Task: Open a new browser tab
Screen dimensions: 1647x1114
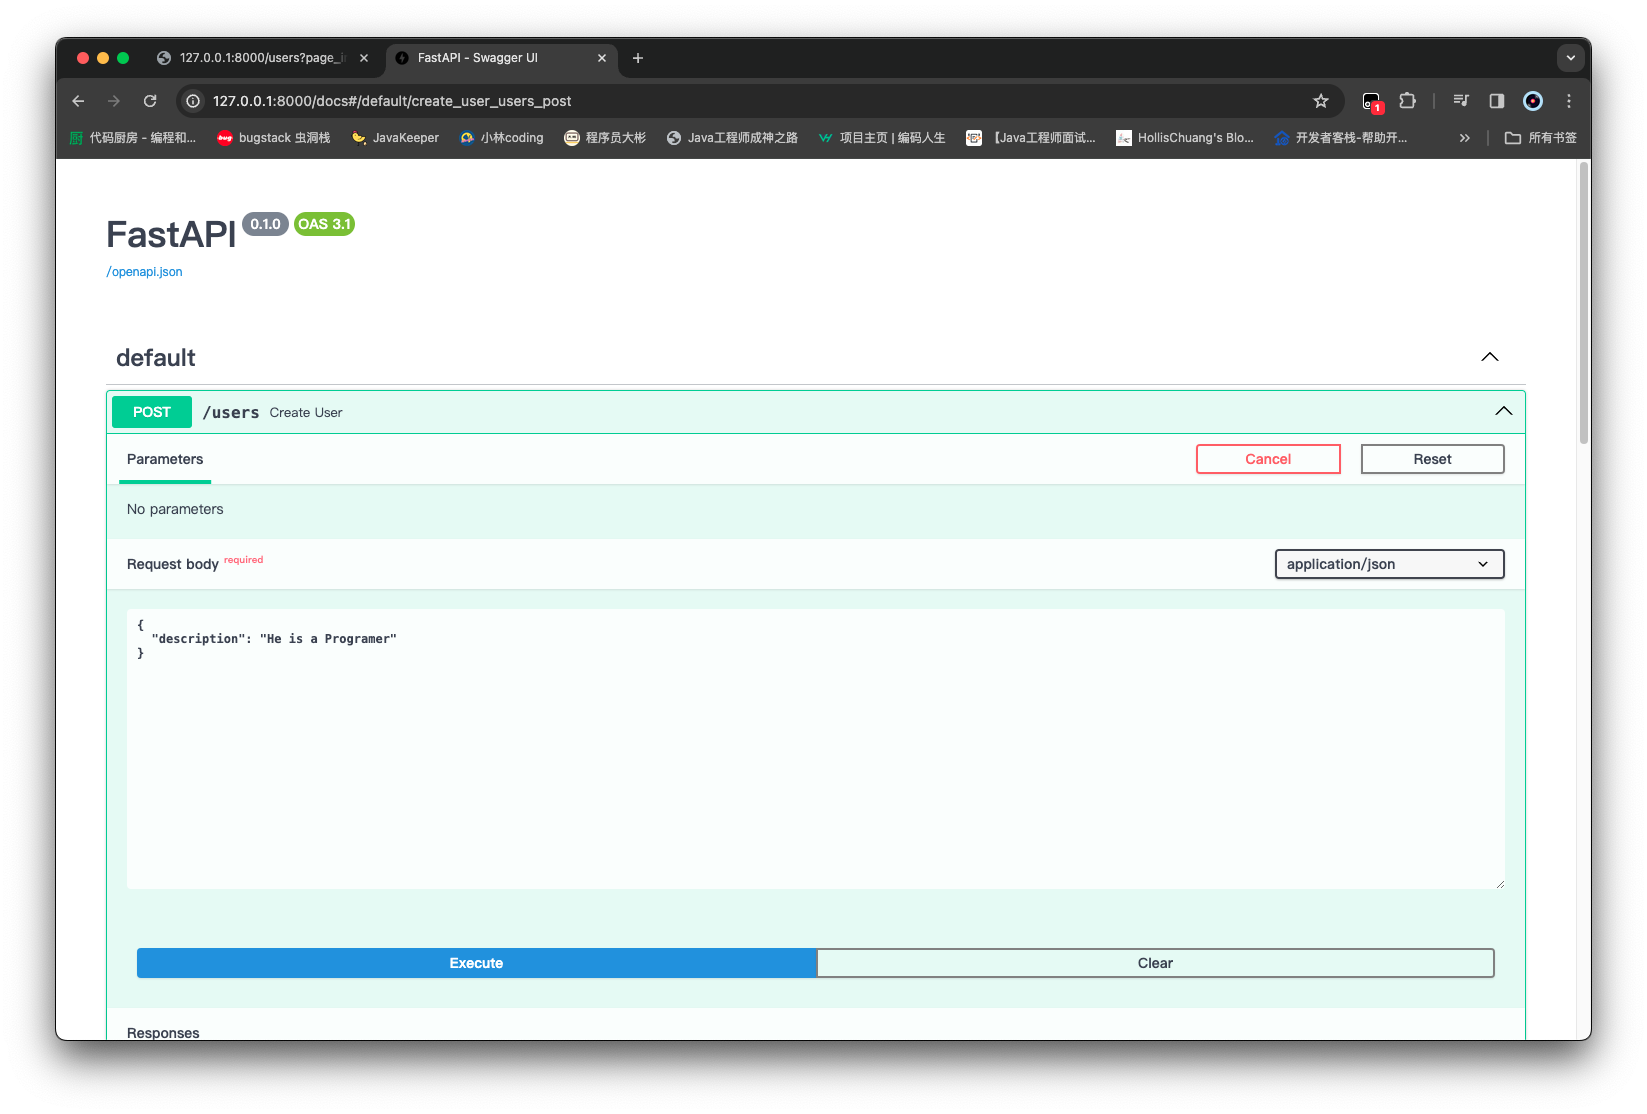Action: tap(638, 58)
